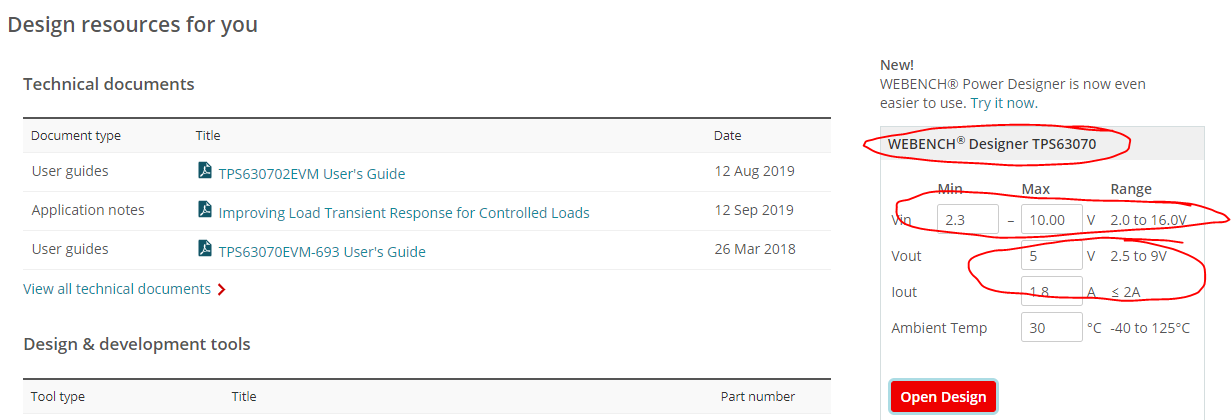Open the TPS63070EVM-693 User's Guide document
This screenshot has height=420, width=1232.
point(322,251)
